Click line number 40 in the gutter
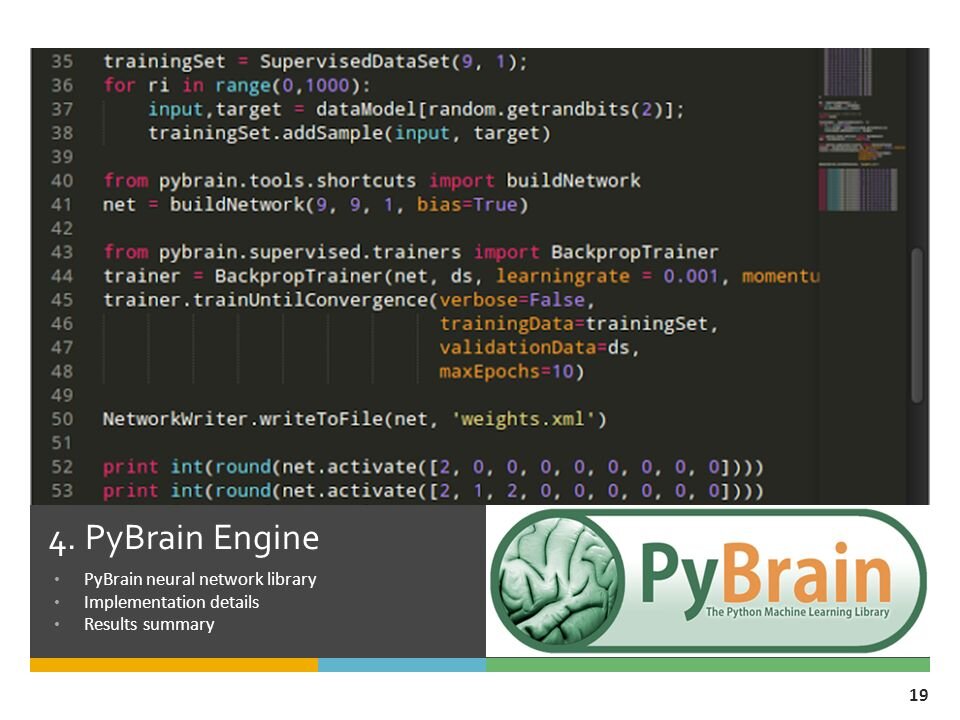Image resolution: width=960 pixels, height=720 pixels. pos(62,181)
